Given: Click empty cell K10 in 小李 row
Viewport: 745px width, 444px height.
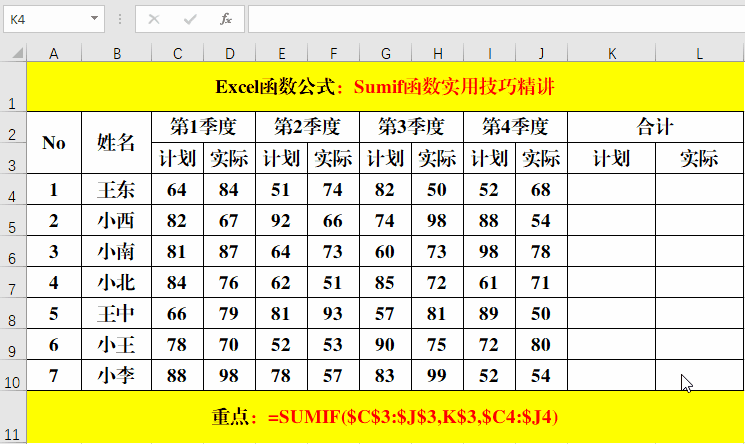Looking at the screenshot, I should (x=611, y=375).
